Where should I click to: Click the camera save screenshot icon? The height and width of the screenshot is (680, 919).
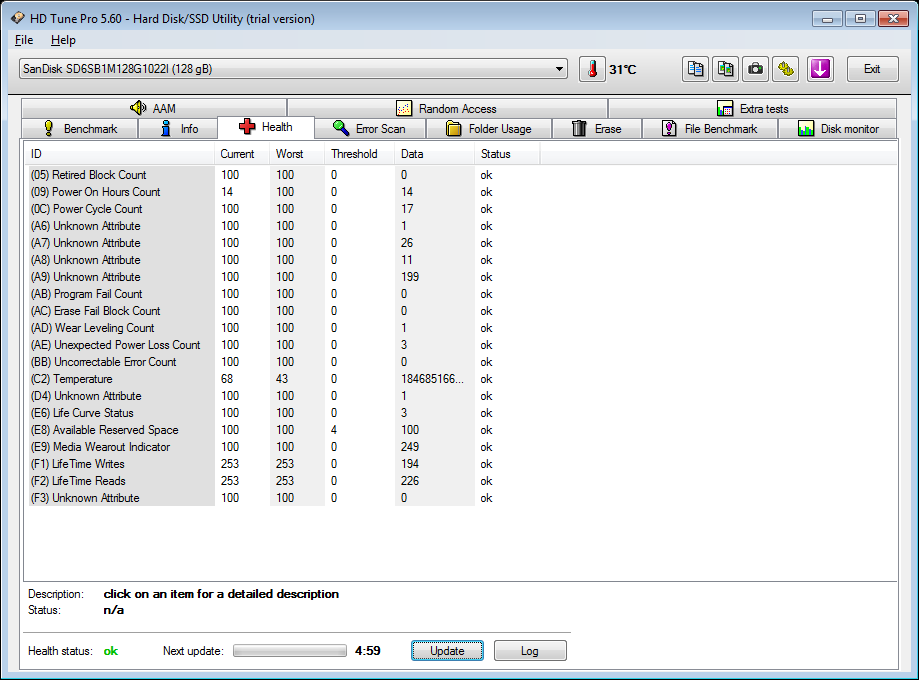(x=755, y=69)
